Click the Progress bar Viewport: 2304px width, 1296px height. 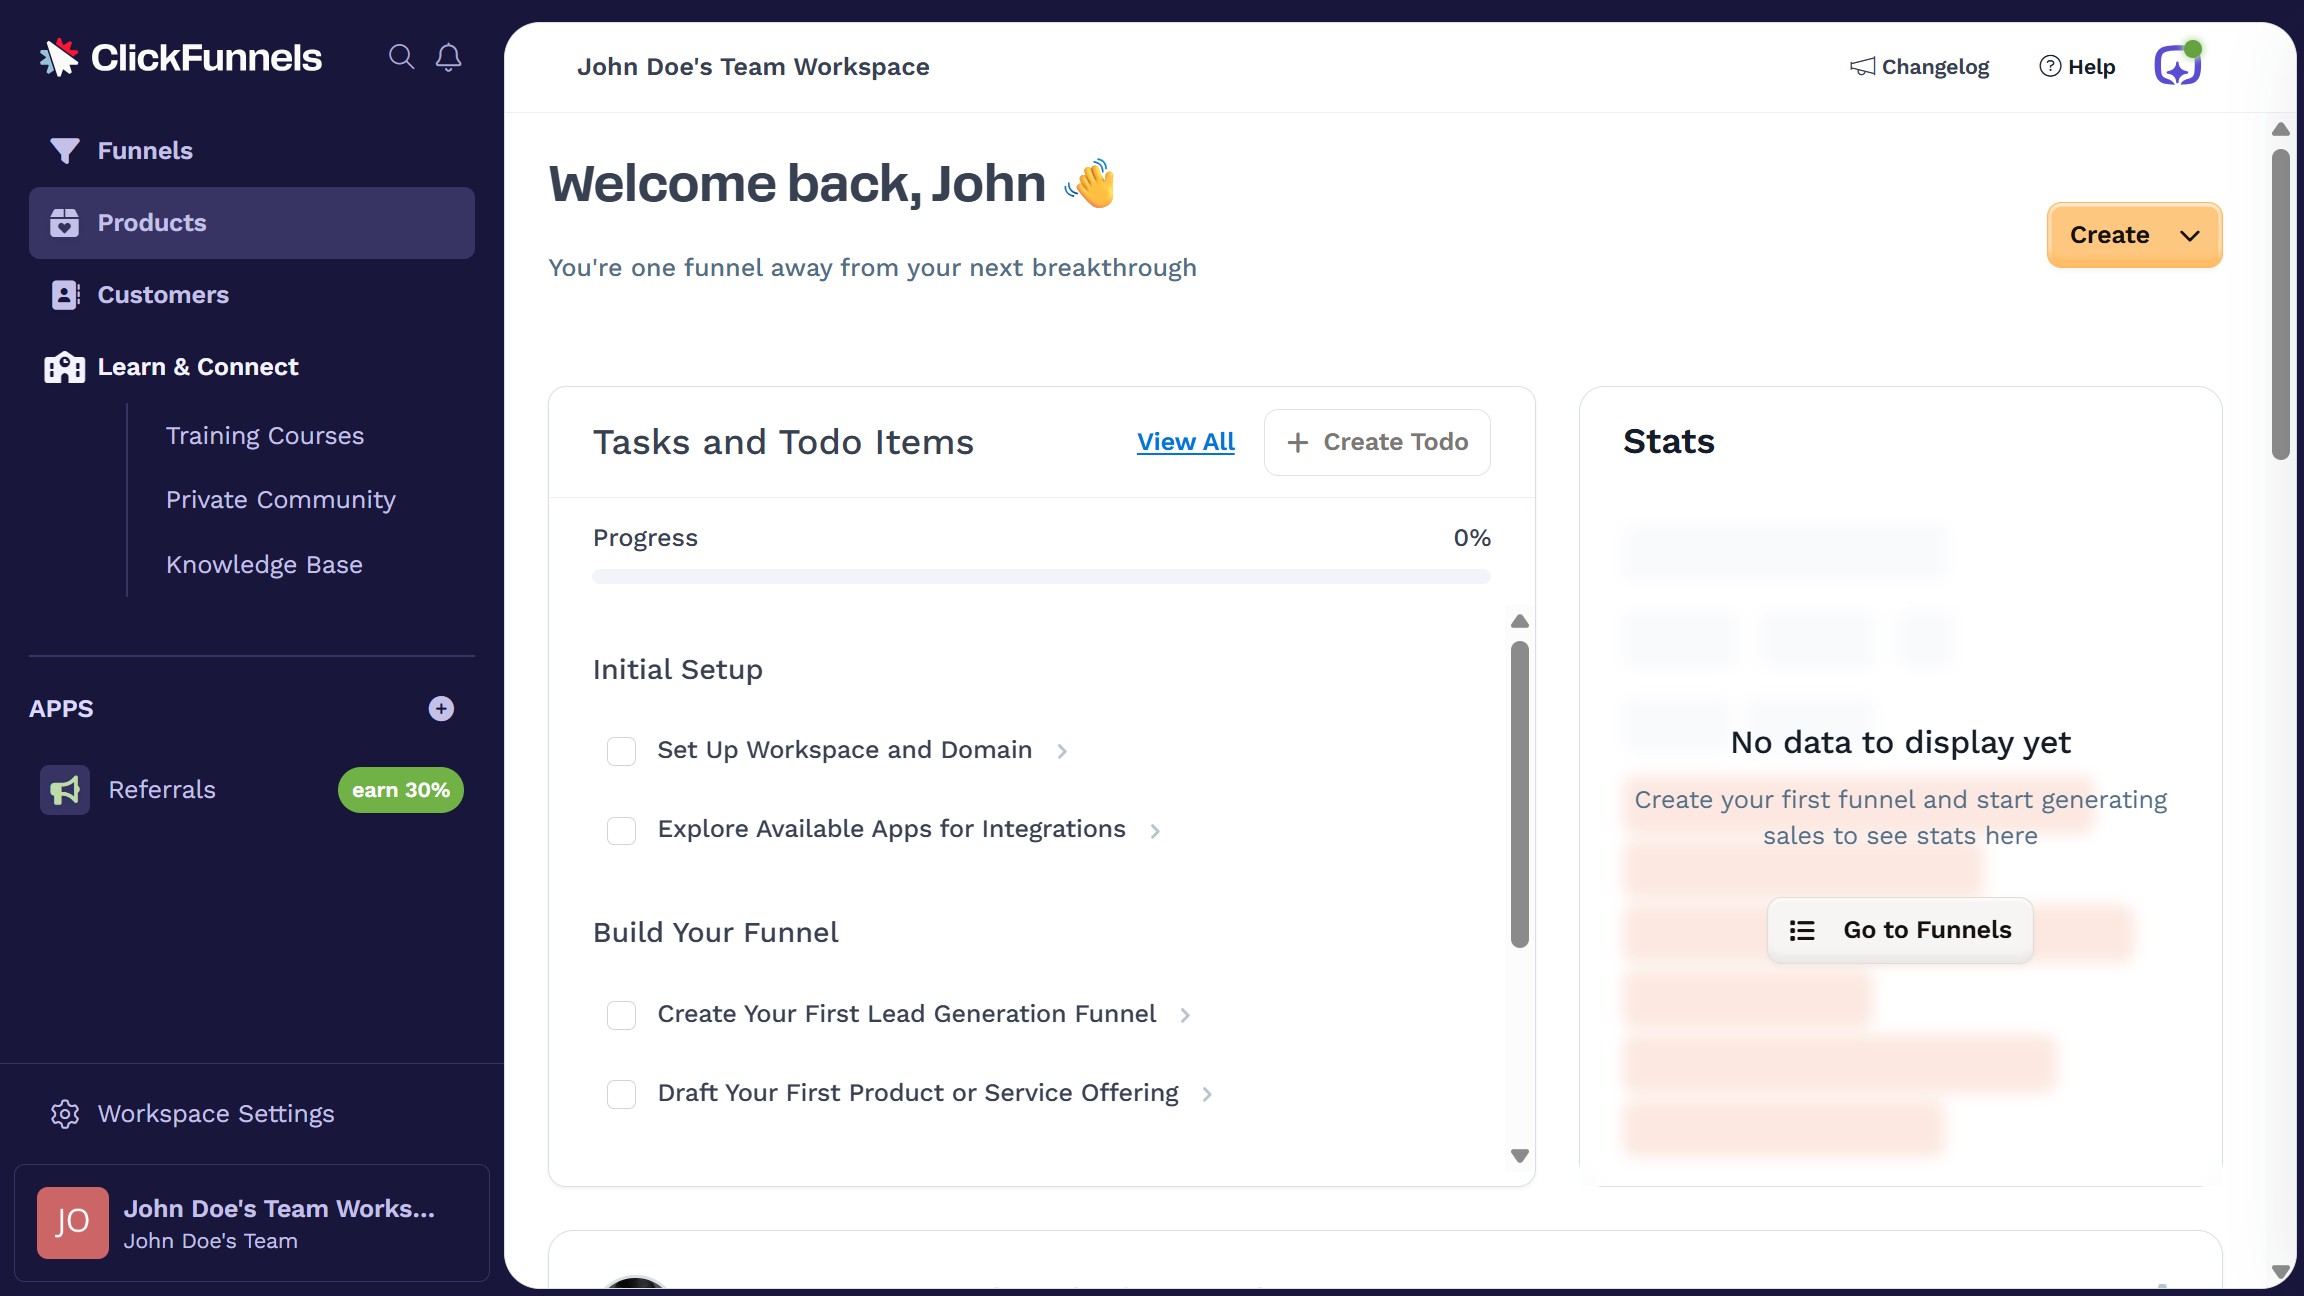1041,576
